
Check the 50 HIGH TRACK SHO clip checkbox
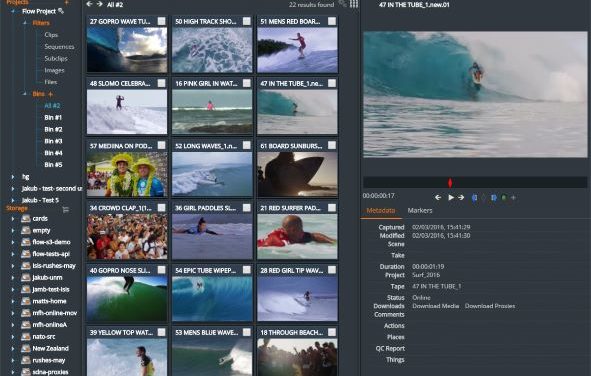247,21
